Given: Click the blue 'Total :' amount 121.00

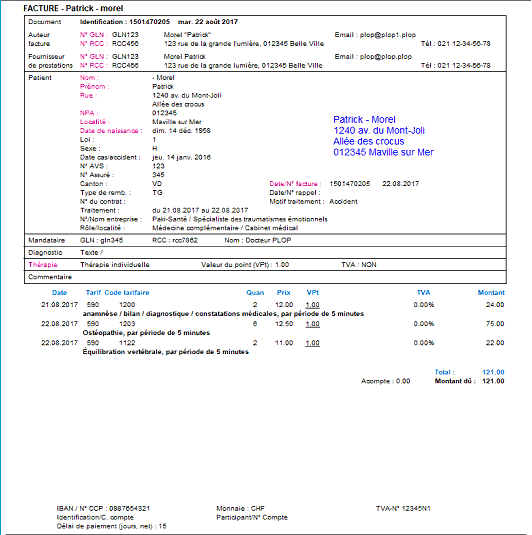Looking at the screenshot, I should 493,372.
